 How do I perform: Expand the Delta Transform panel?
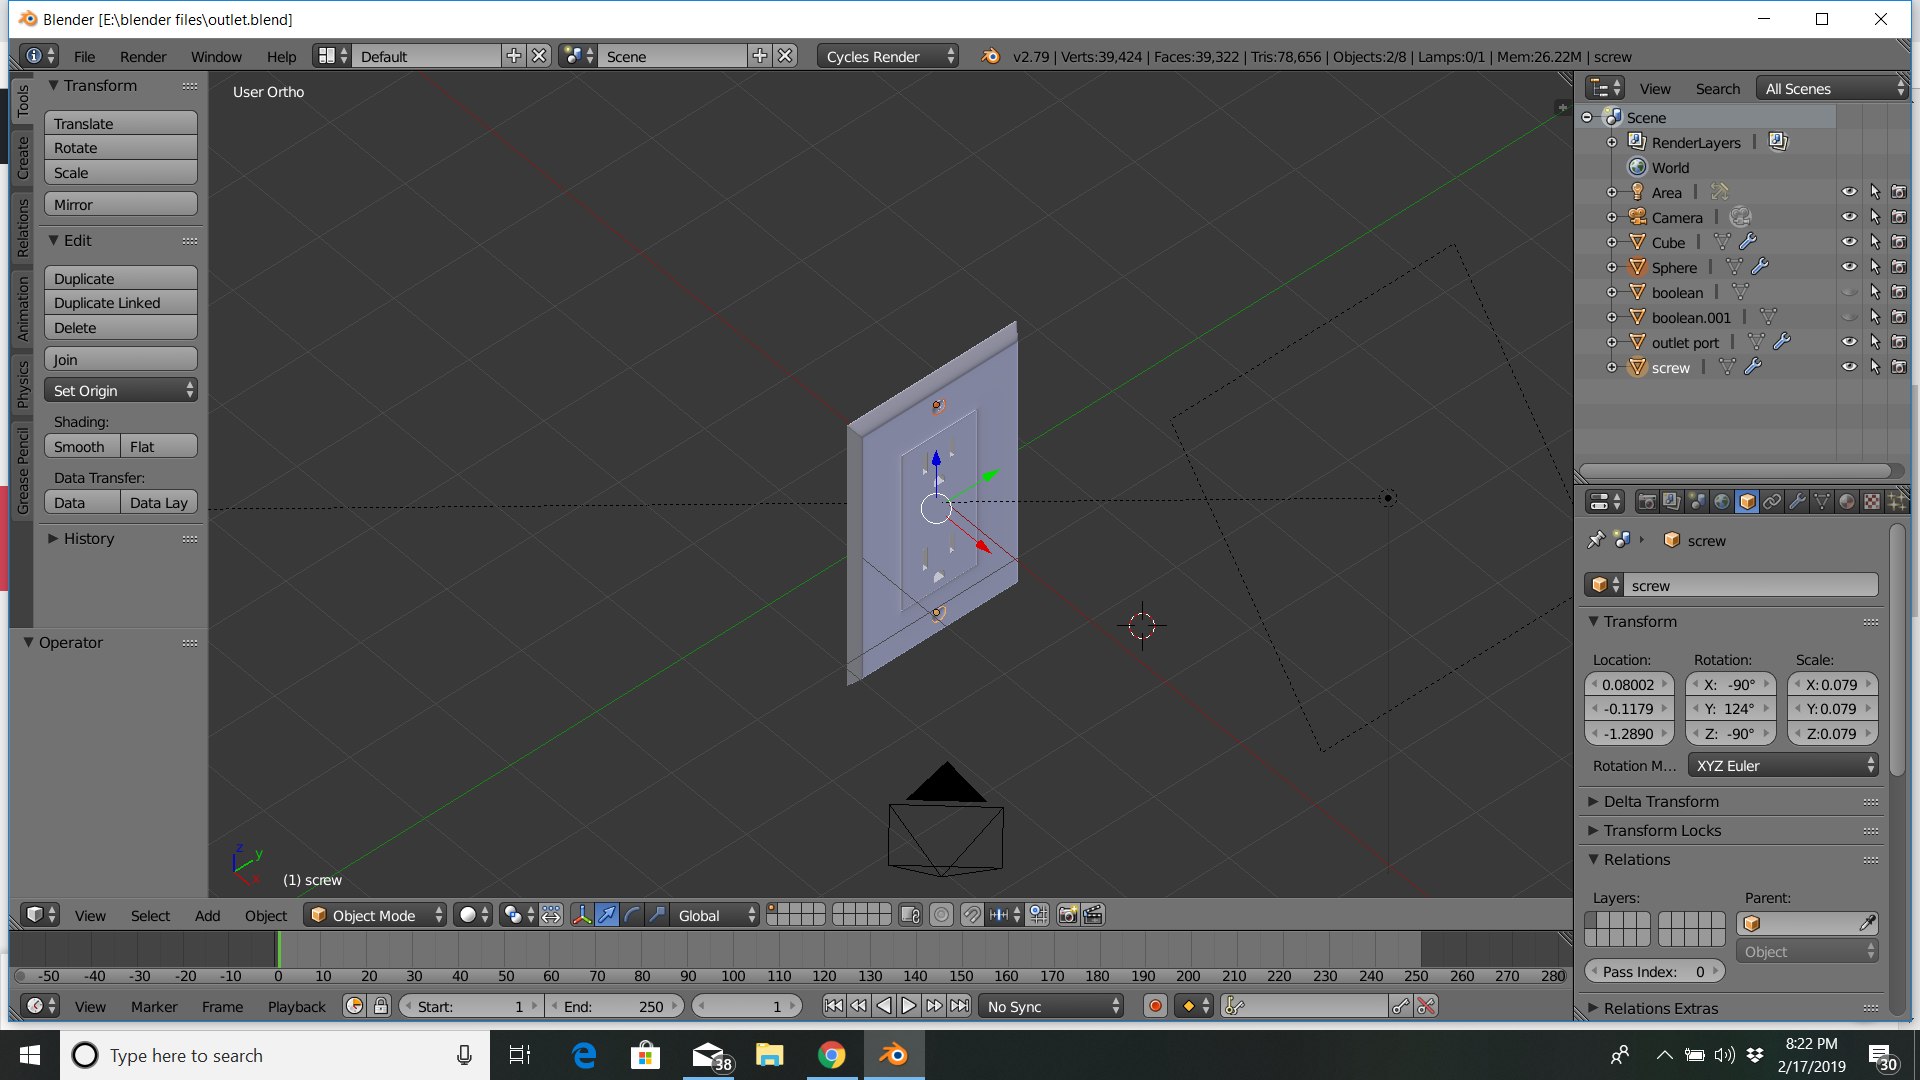(1661, 802)
